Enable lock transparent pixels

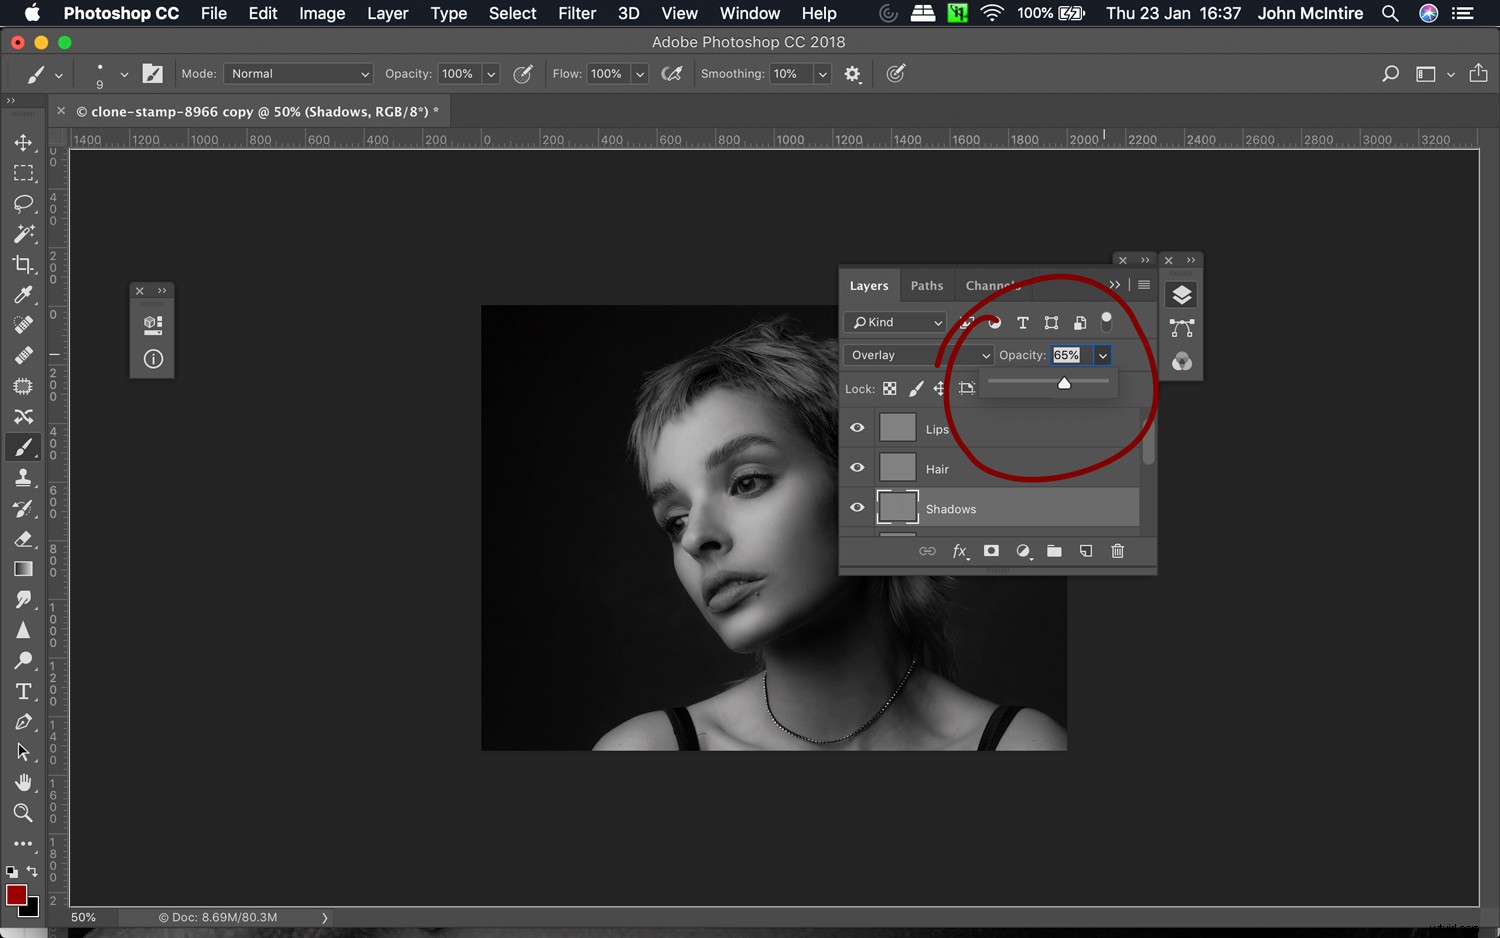[889, 388]
